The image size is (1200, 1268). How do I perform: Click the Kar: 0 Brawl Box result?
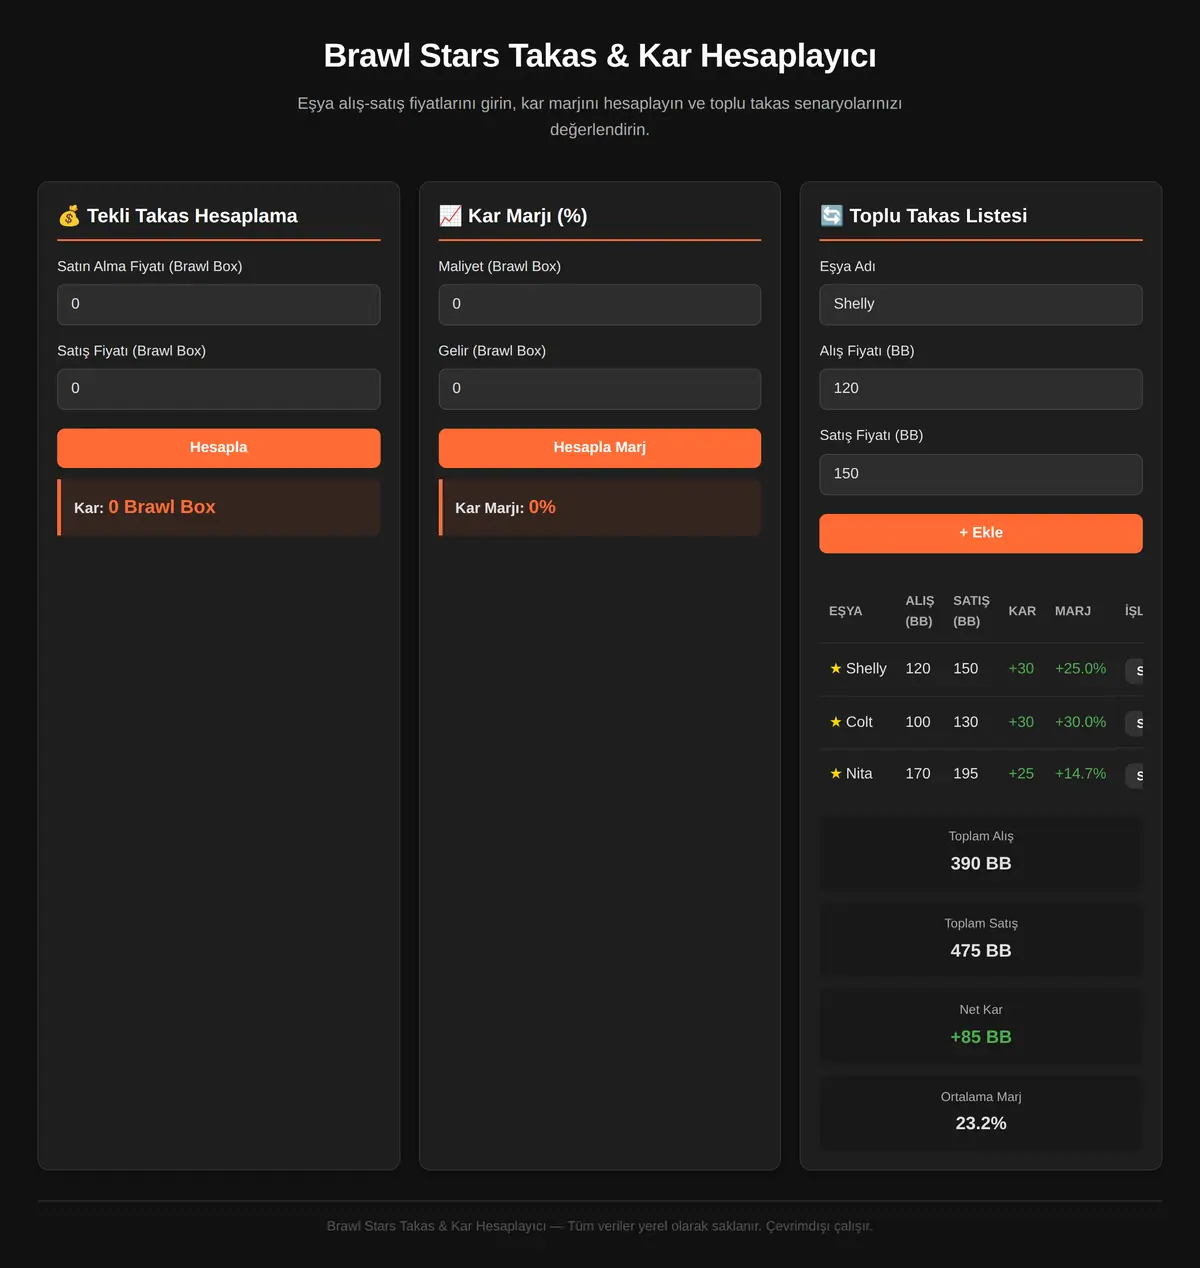click(219, 508)
